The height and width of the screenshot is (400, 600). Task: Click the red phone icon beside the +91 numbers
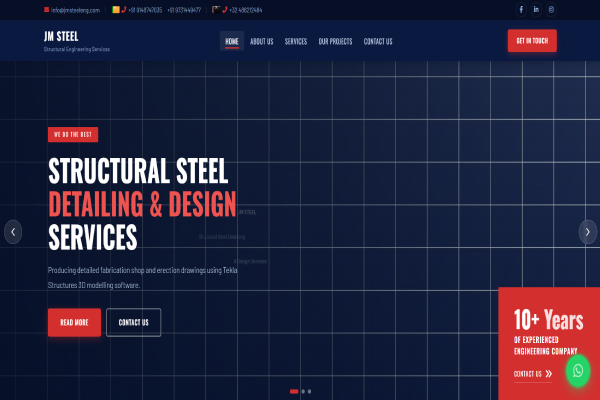[124, 10]
